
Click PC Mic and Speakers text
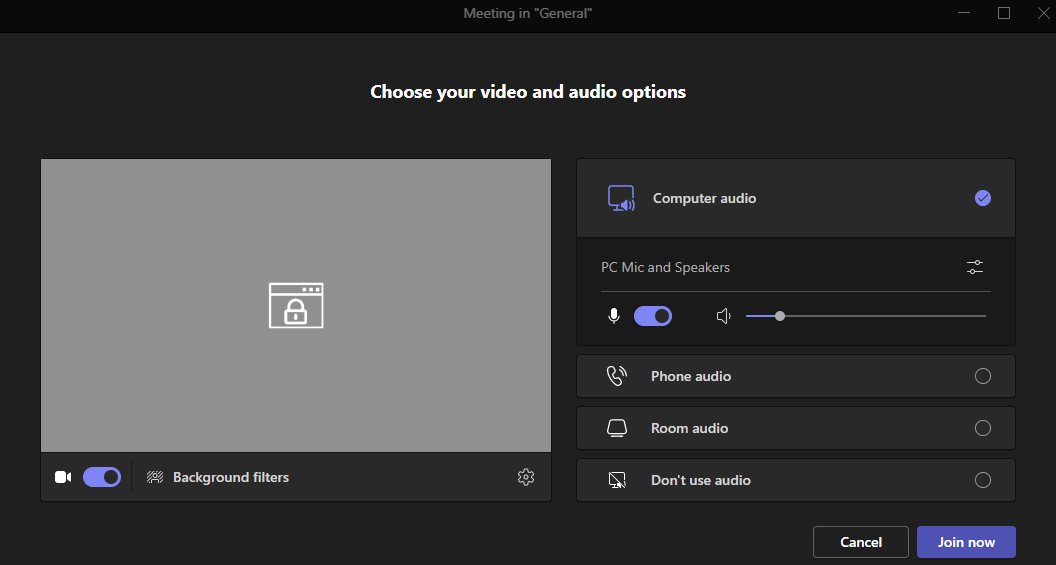pyautogui.click(x=665, y=267)
